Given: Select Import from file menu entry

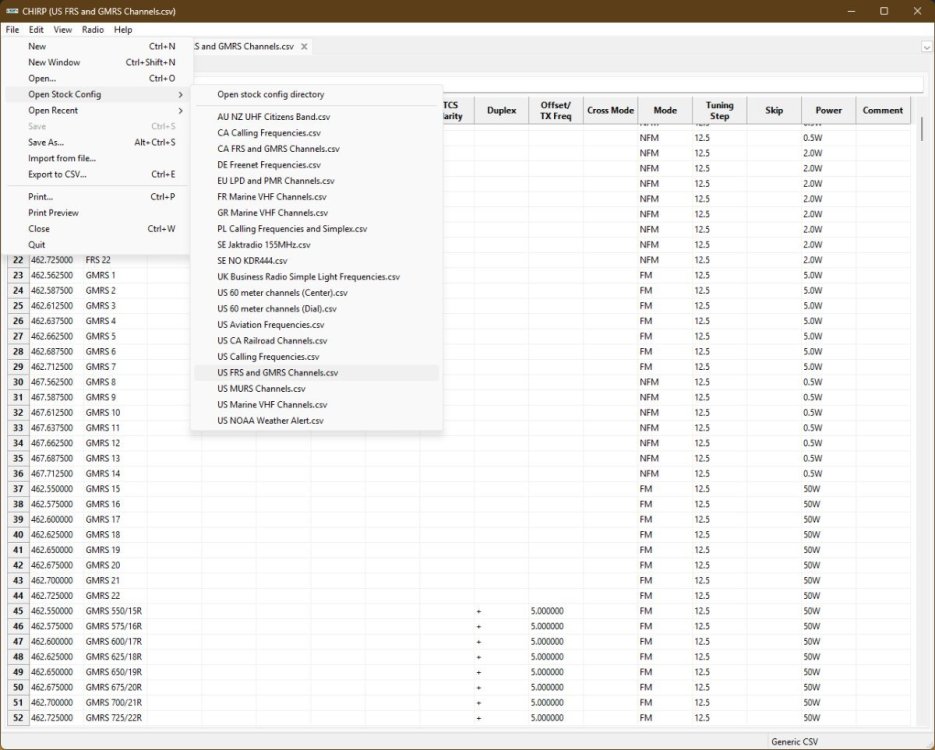Looking at the screenshot, I should [x=62, y=158].
